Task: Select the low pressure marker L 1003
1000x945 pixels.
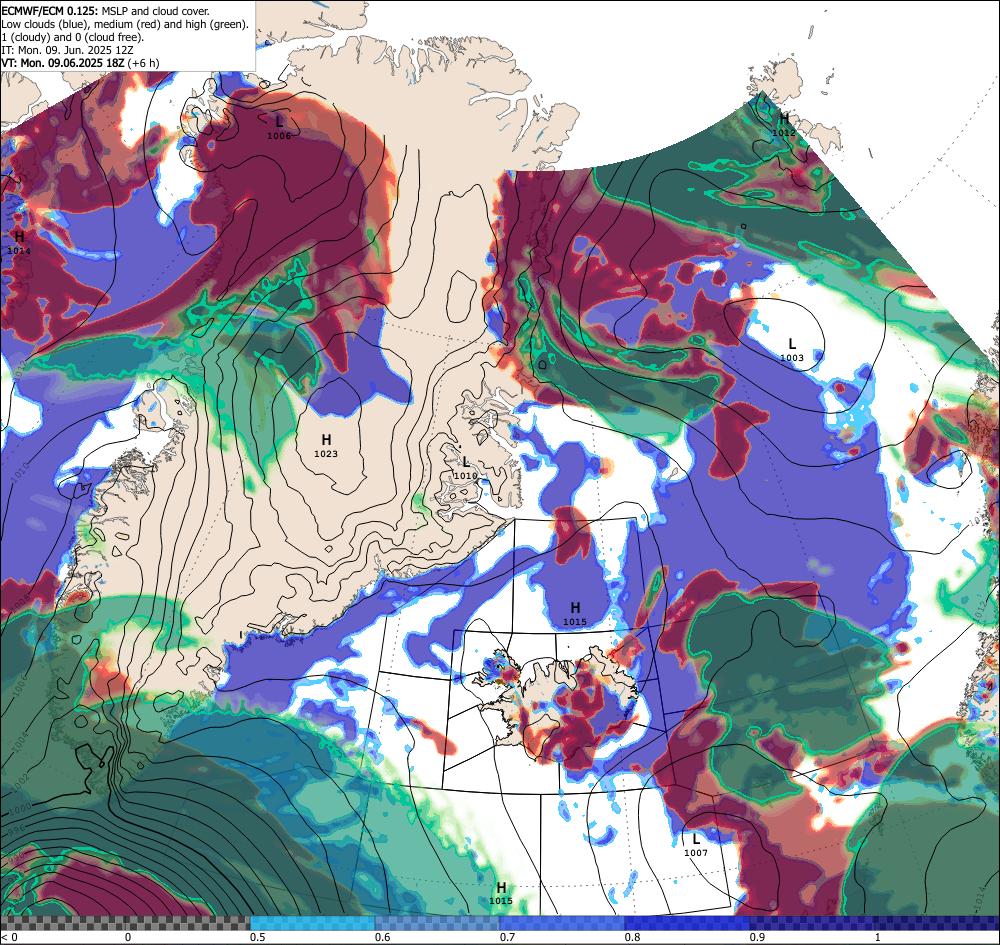Action: 792,349
